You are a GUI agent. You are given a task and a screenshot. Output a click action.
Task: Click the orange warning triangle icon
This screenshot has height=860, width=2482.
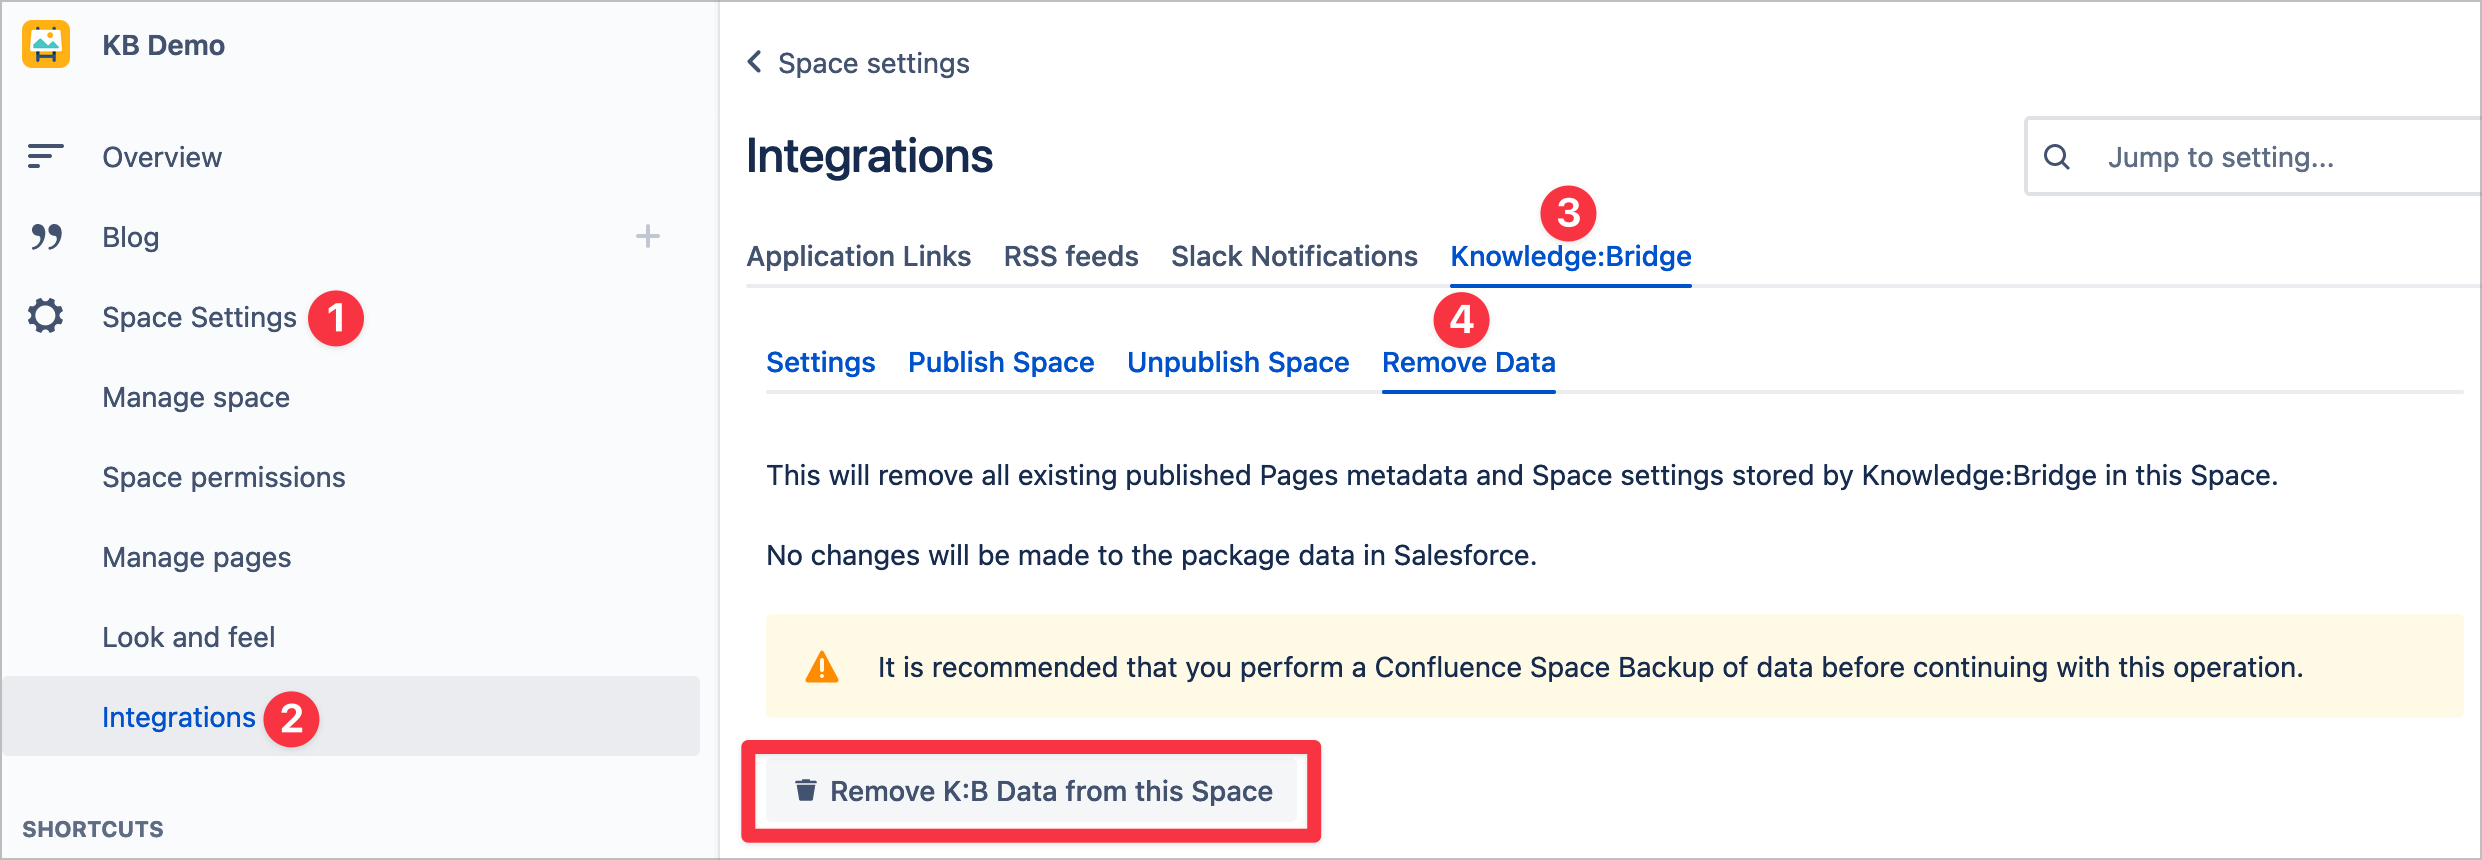point(822,667)
